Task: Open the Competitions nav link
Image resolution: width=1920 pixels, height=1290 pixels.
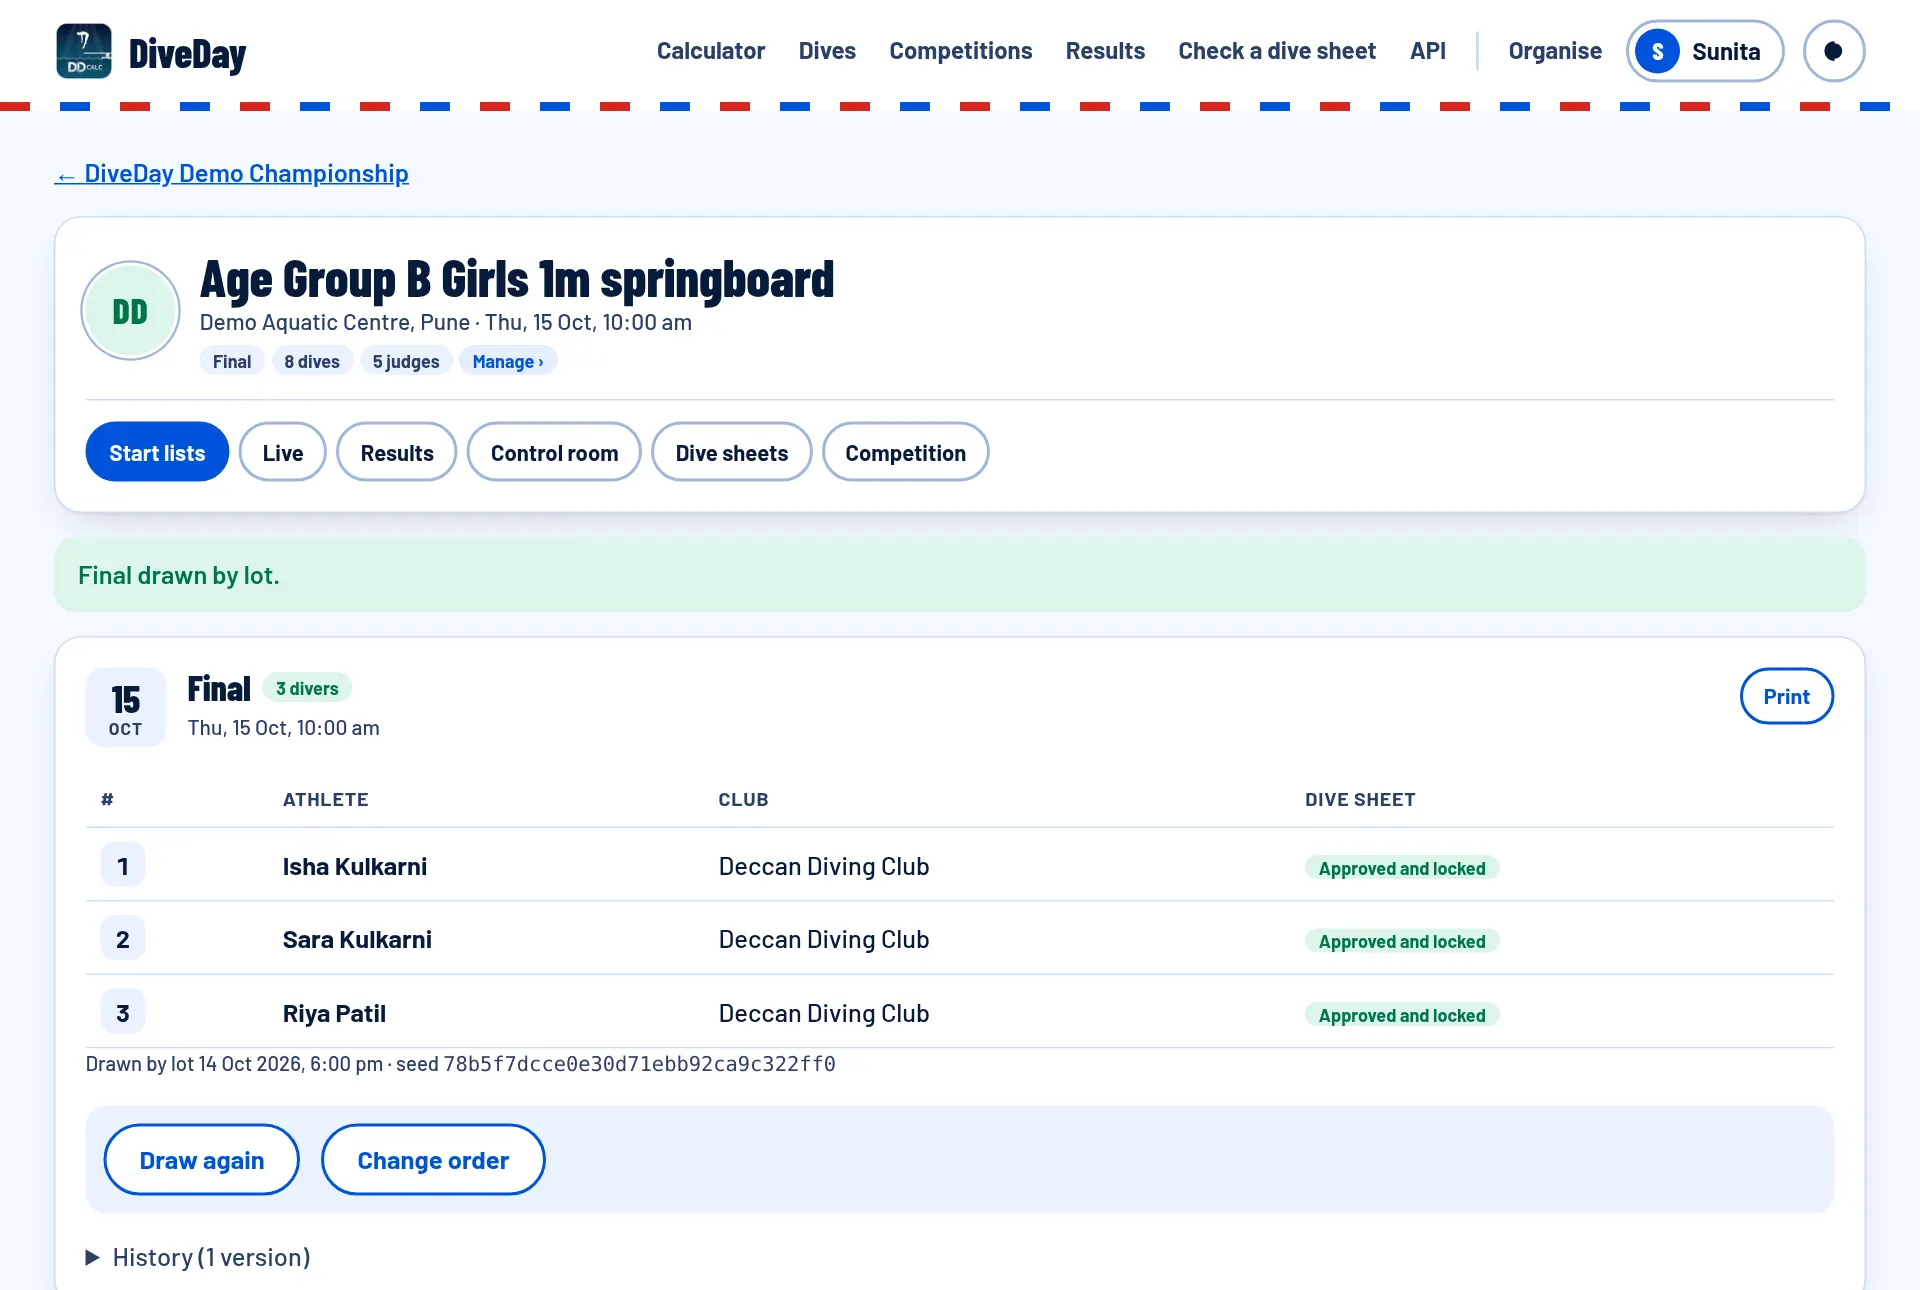Action: pos(960,51)
